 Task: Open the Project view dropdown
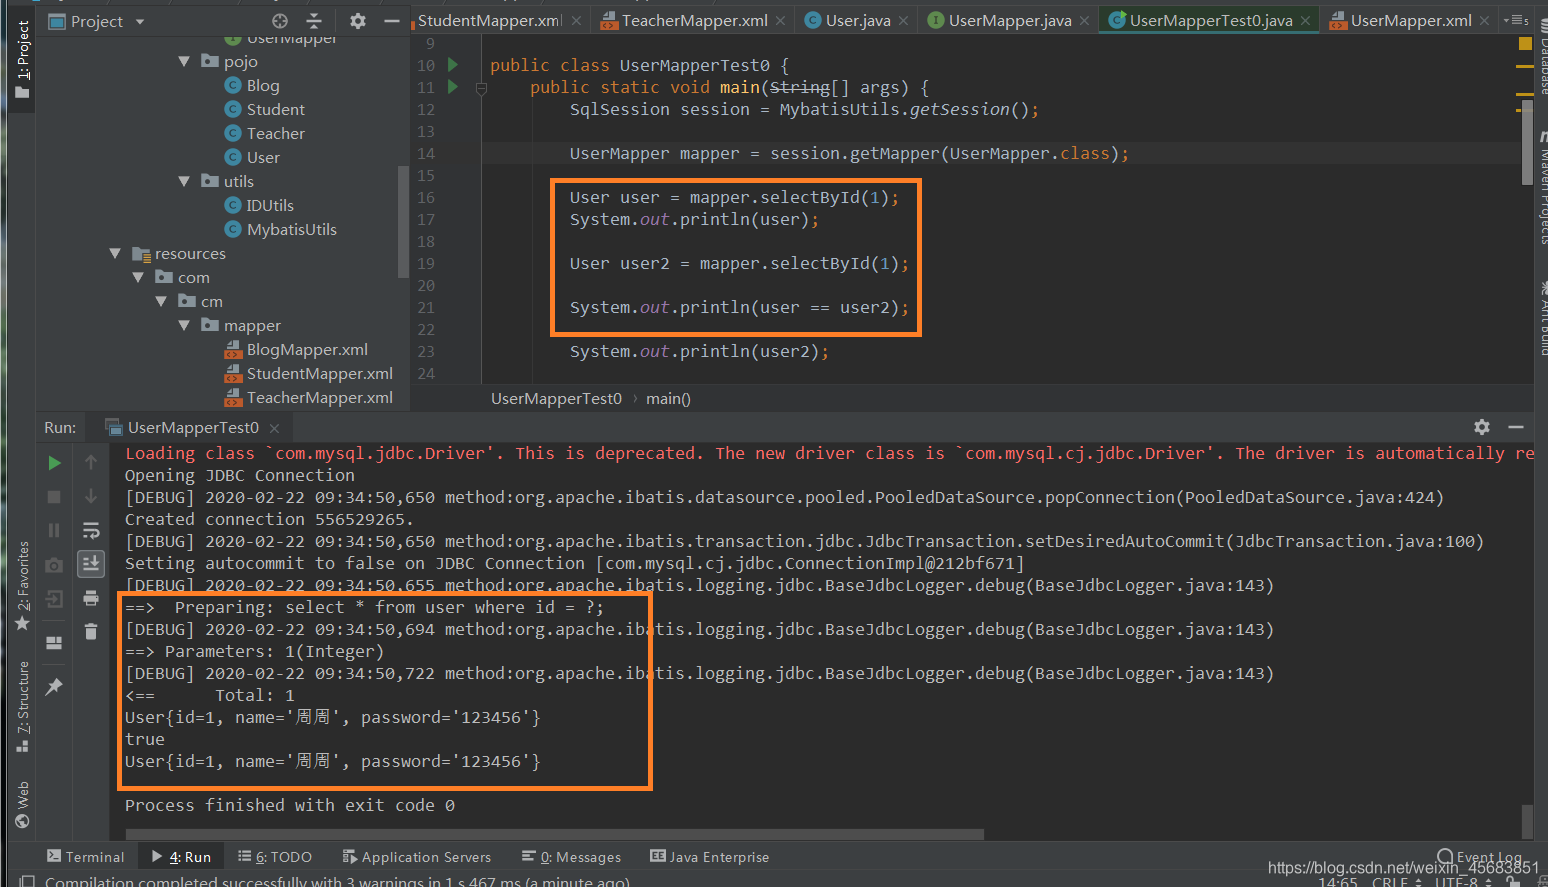coord(140,21)
